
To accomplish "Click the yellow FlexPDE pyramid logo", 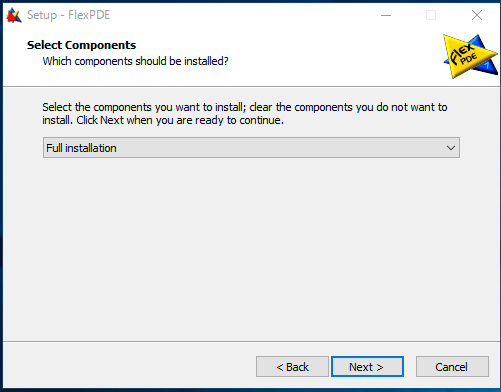I will coord(470,56).
